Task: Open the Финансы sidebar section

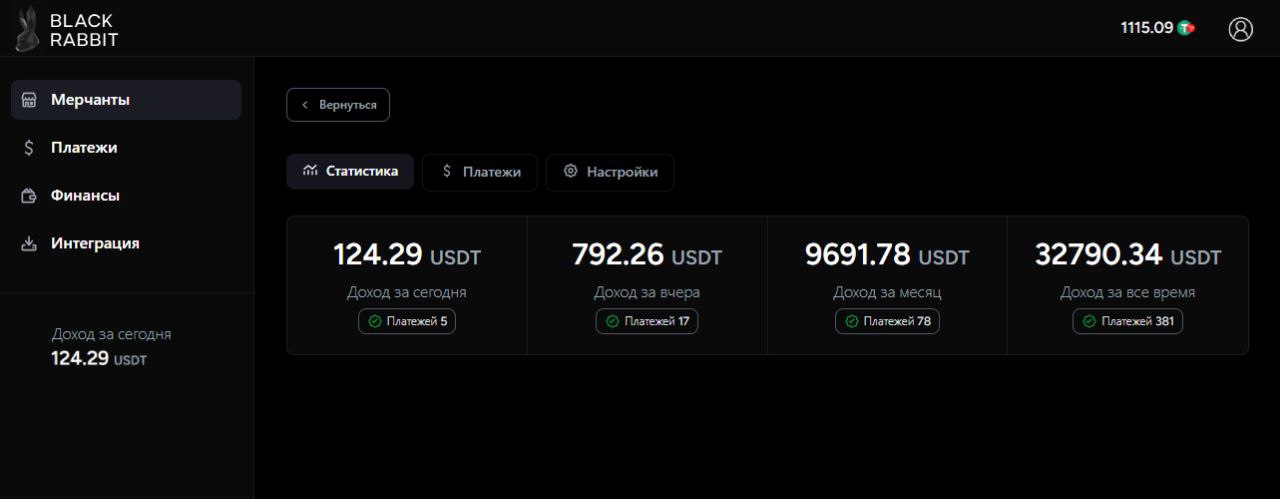Action: [x=126, y=196]
